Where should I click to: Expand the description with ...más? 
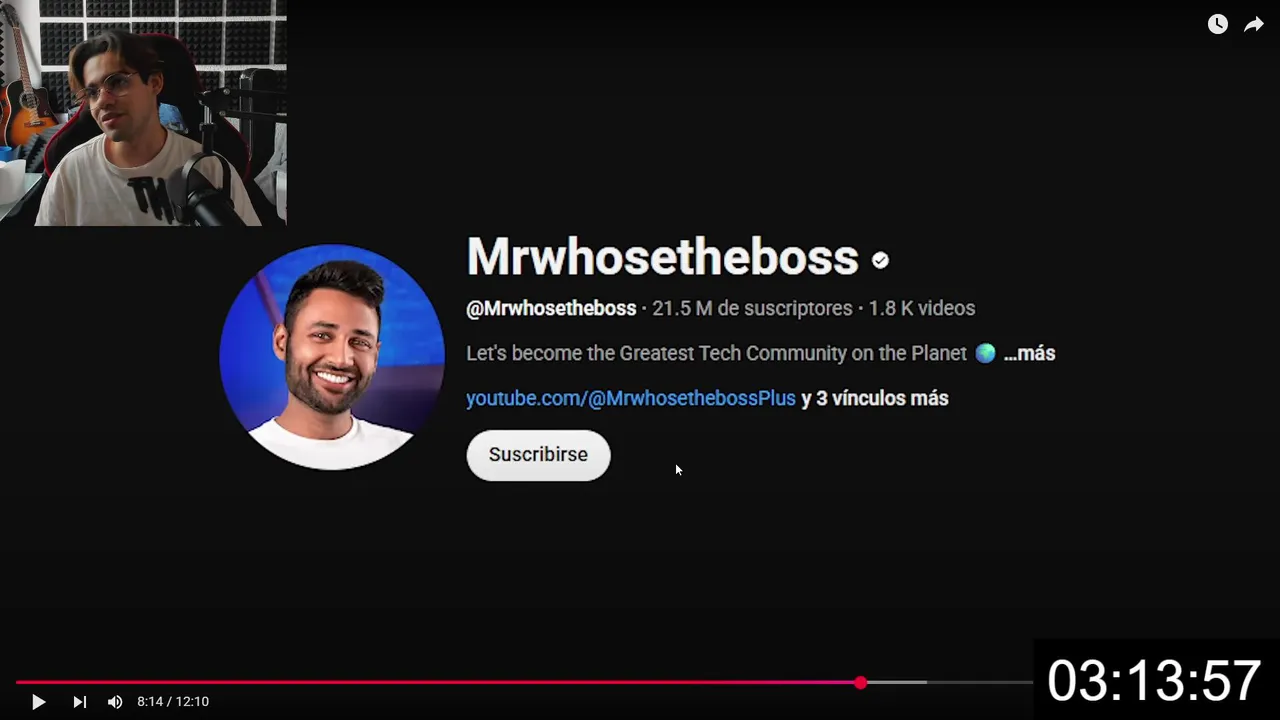1029,353
